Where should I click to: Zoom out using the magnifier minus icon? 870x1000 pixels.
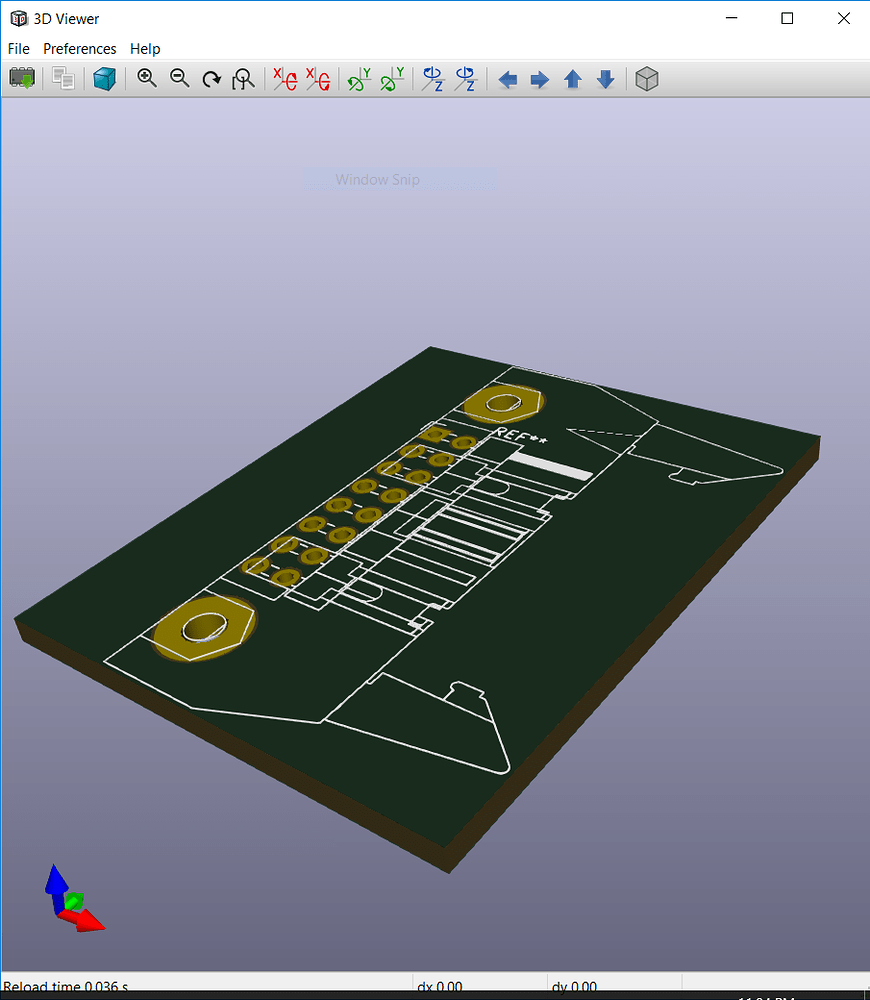pos(179,79)
